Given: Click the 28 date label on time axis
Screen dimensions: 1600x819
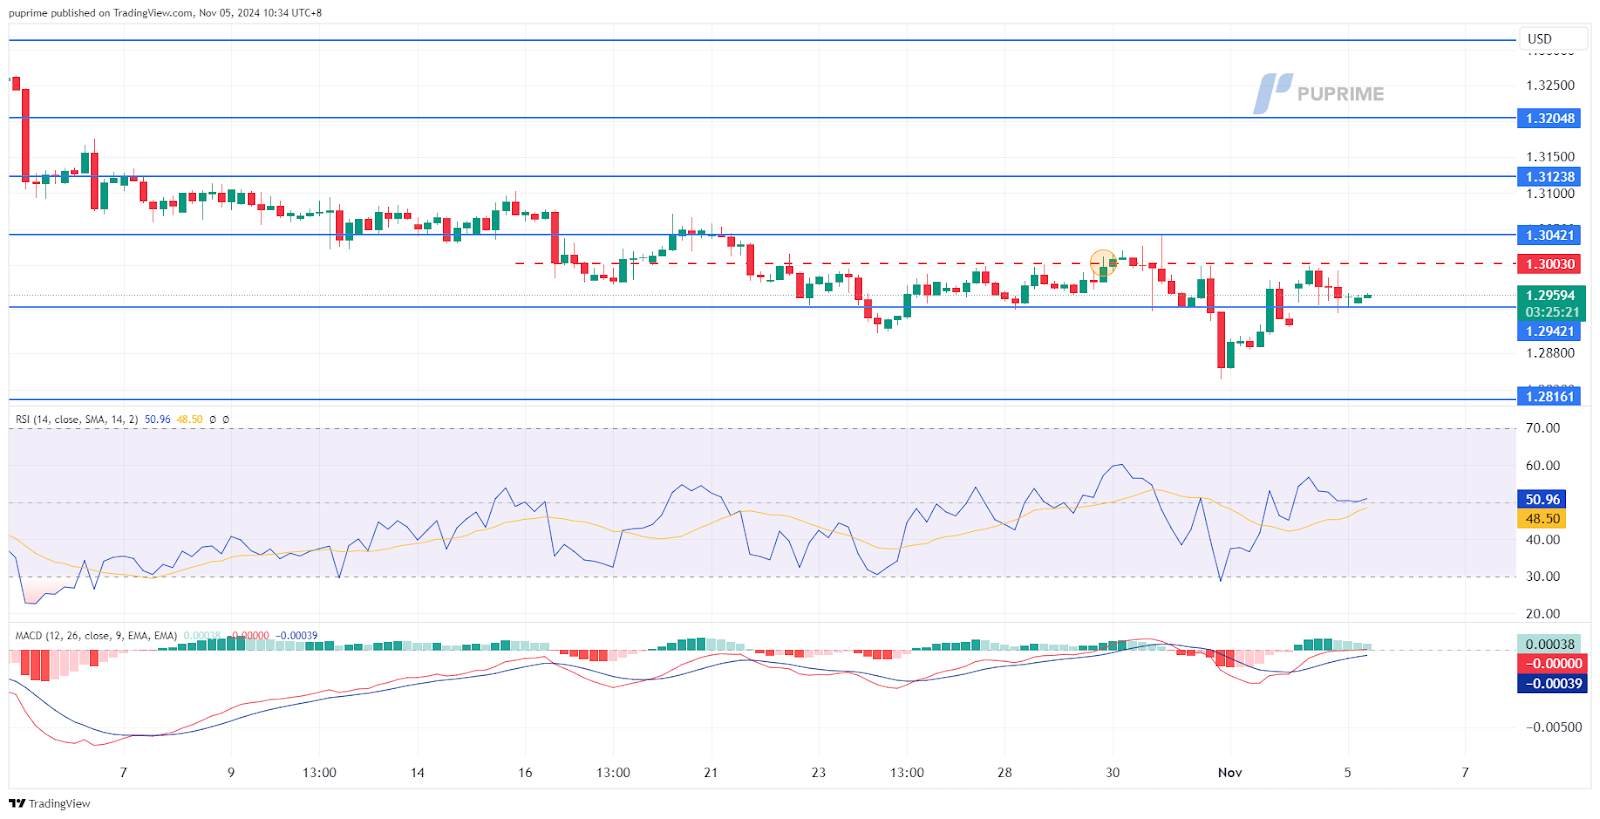Looking at the screenshot, I should click(x=1005, y=773).
